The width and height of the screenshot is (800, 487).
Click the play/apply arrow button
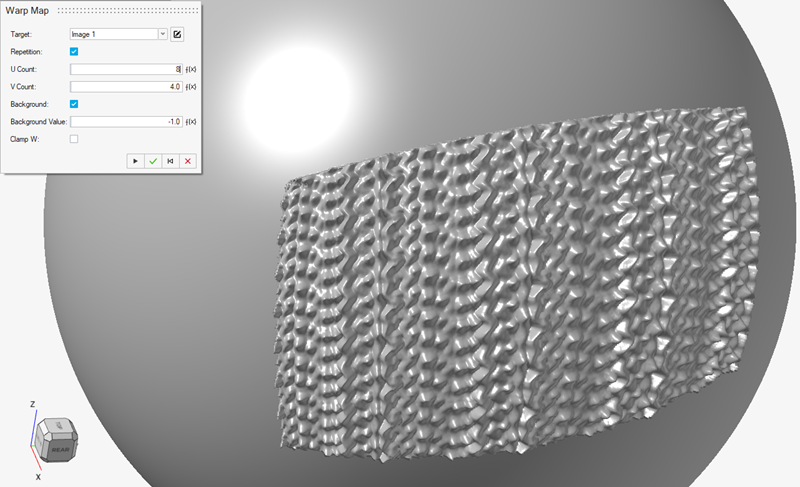coord(135,160)
